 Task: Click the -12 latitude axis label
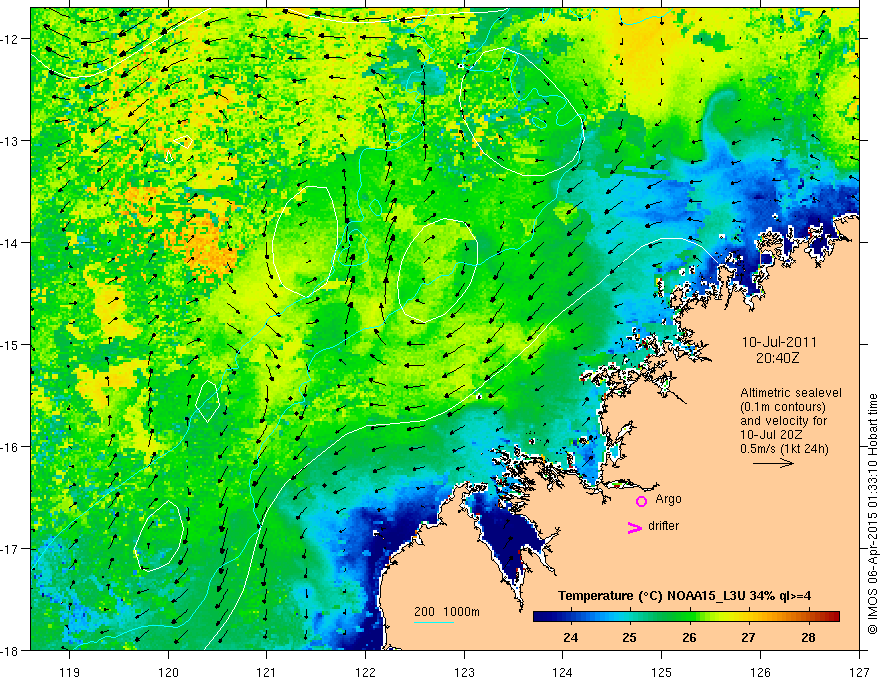(10, 39)
